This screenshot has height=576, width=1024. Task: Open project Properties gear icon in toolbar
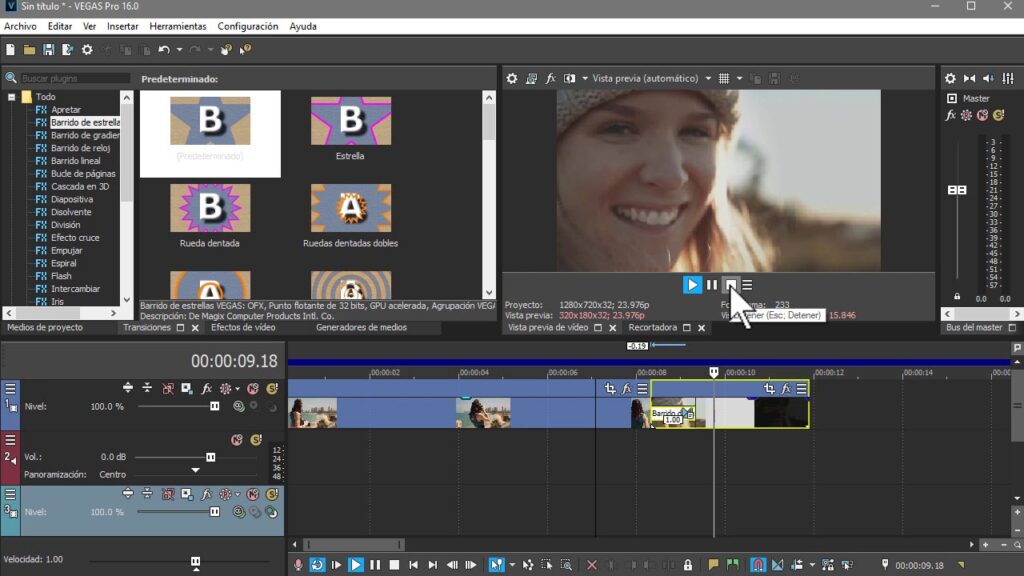point(87,50)
